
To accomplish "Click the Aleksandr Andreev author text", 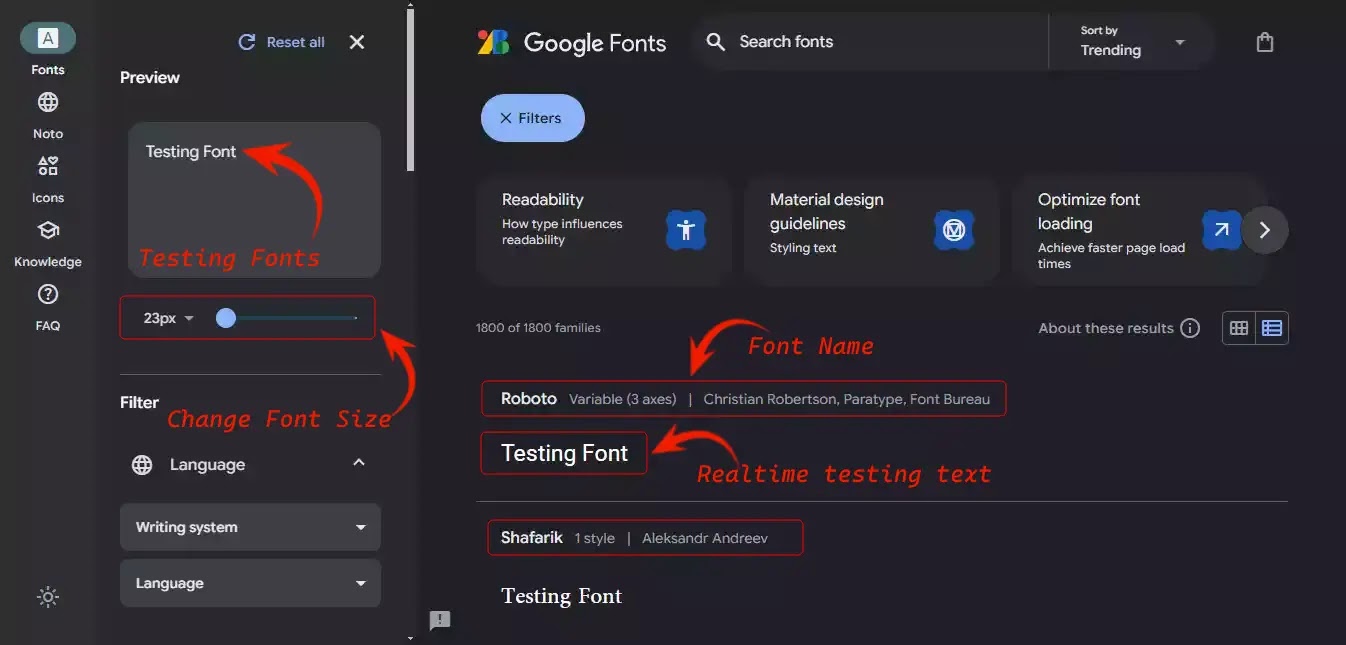I will (705, 538).
